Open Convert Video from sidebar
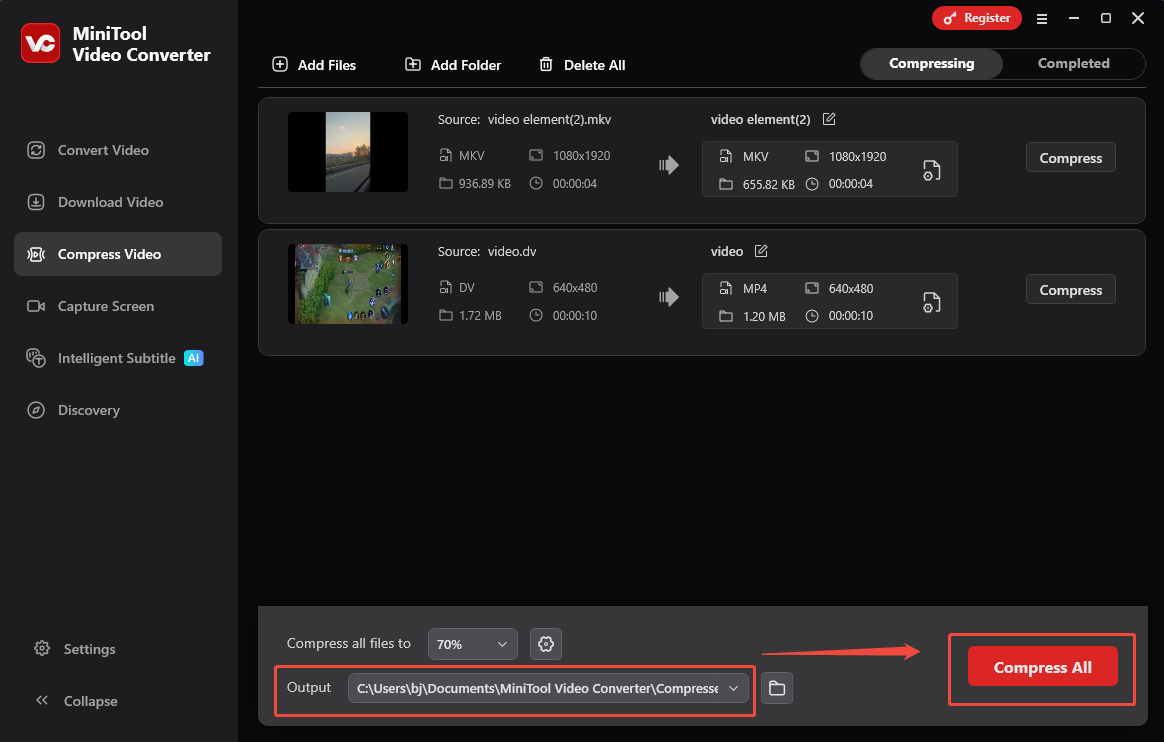Image resolution: width=1164 pixels, height=742 pixels. [x=103, y=150]
